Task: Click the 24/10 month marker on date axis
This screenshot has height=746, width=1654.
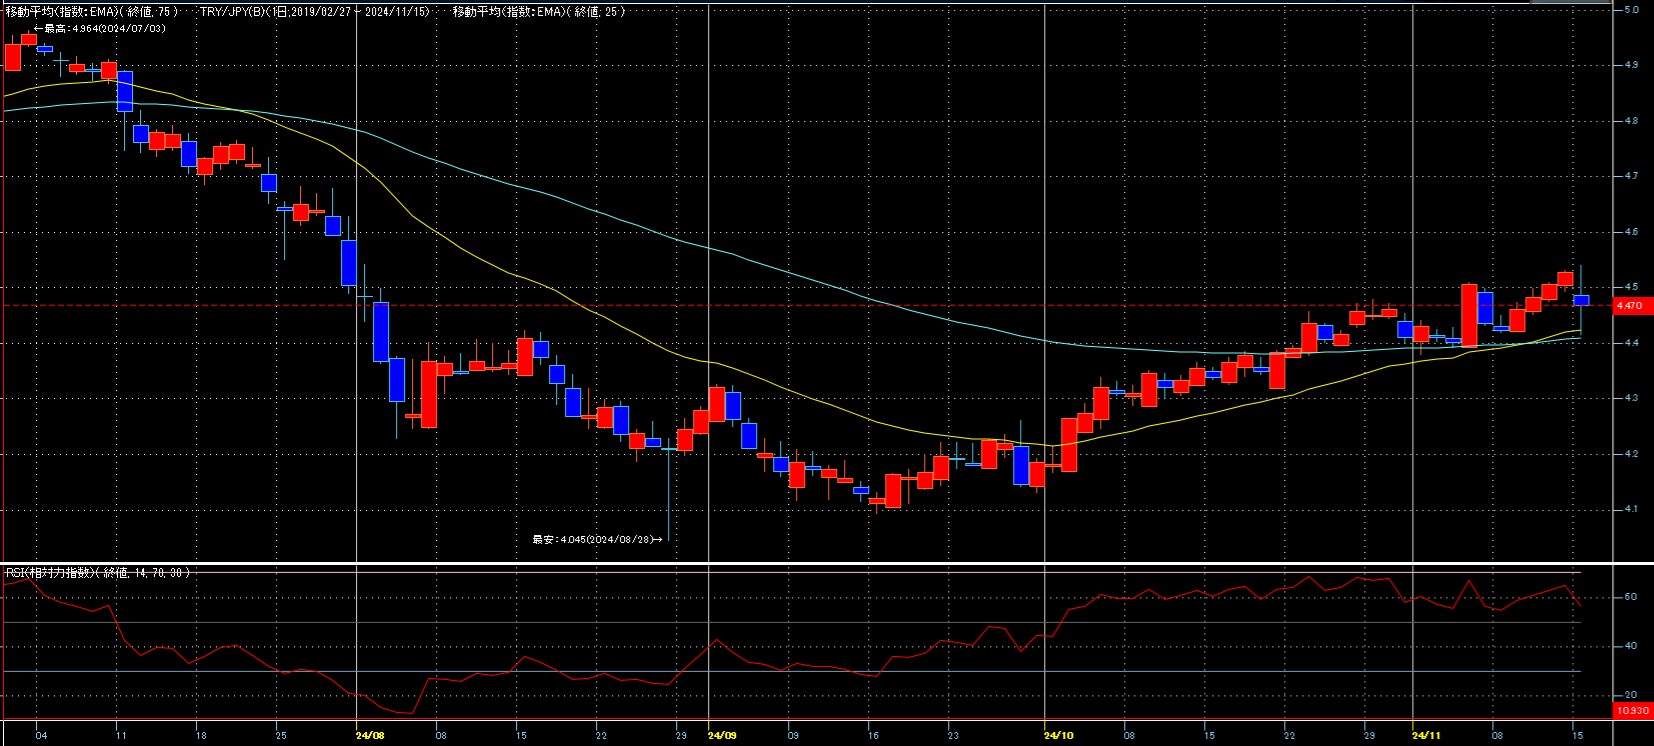Action: tap(1059, 736)
